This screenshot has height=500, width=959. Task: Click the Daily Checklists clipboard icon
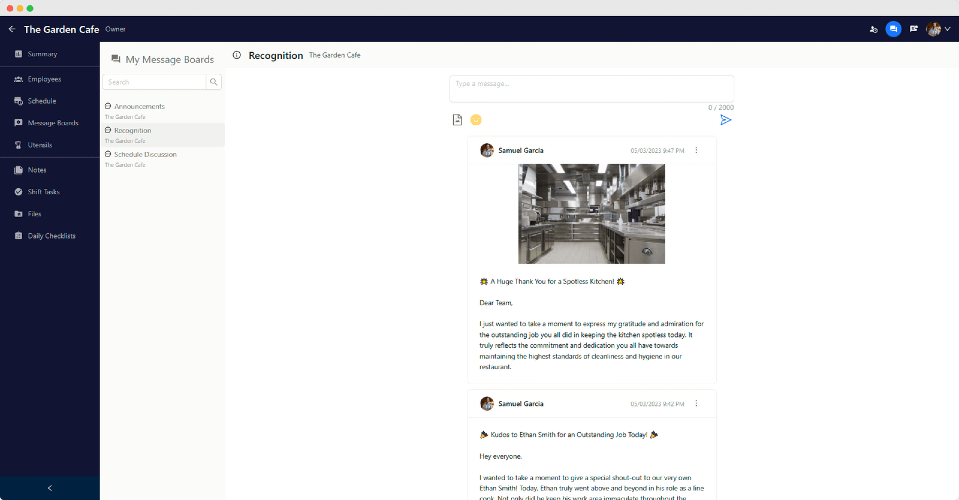coord(18,236)
